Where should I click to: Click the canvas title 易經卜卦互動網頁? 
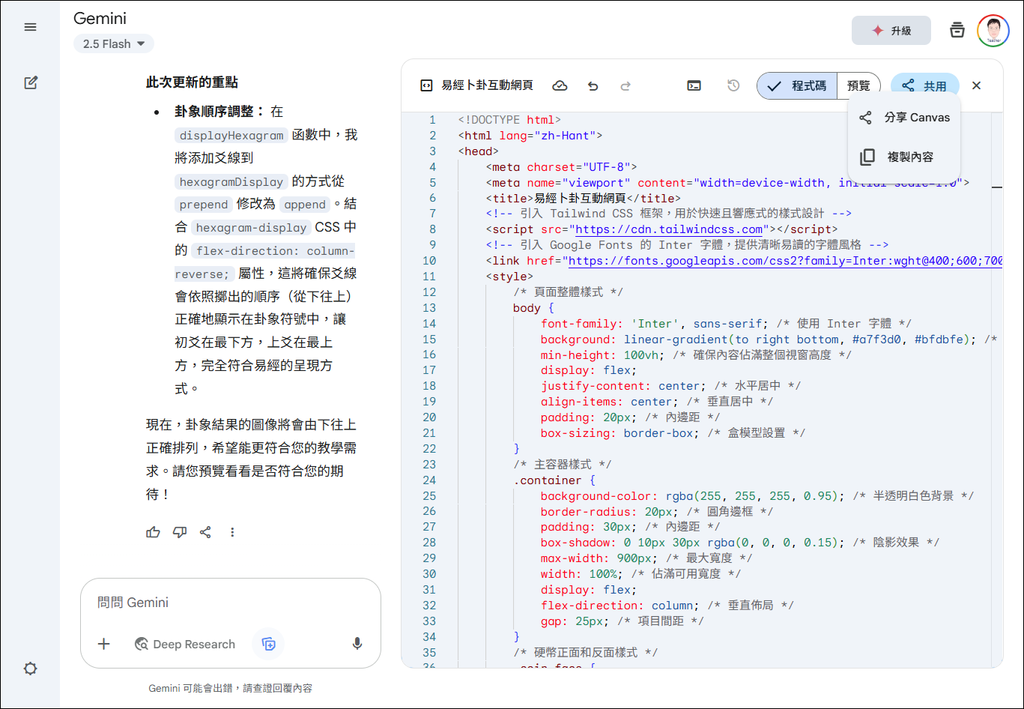click(487, 86)
